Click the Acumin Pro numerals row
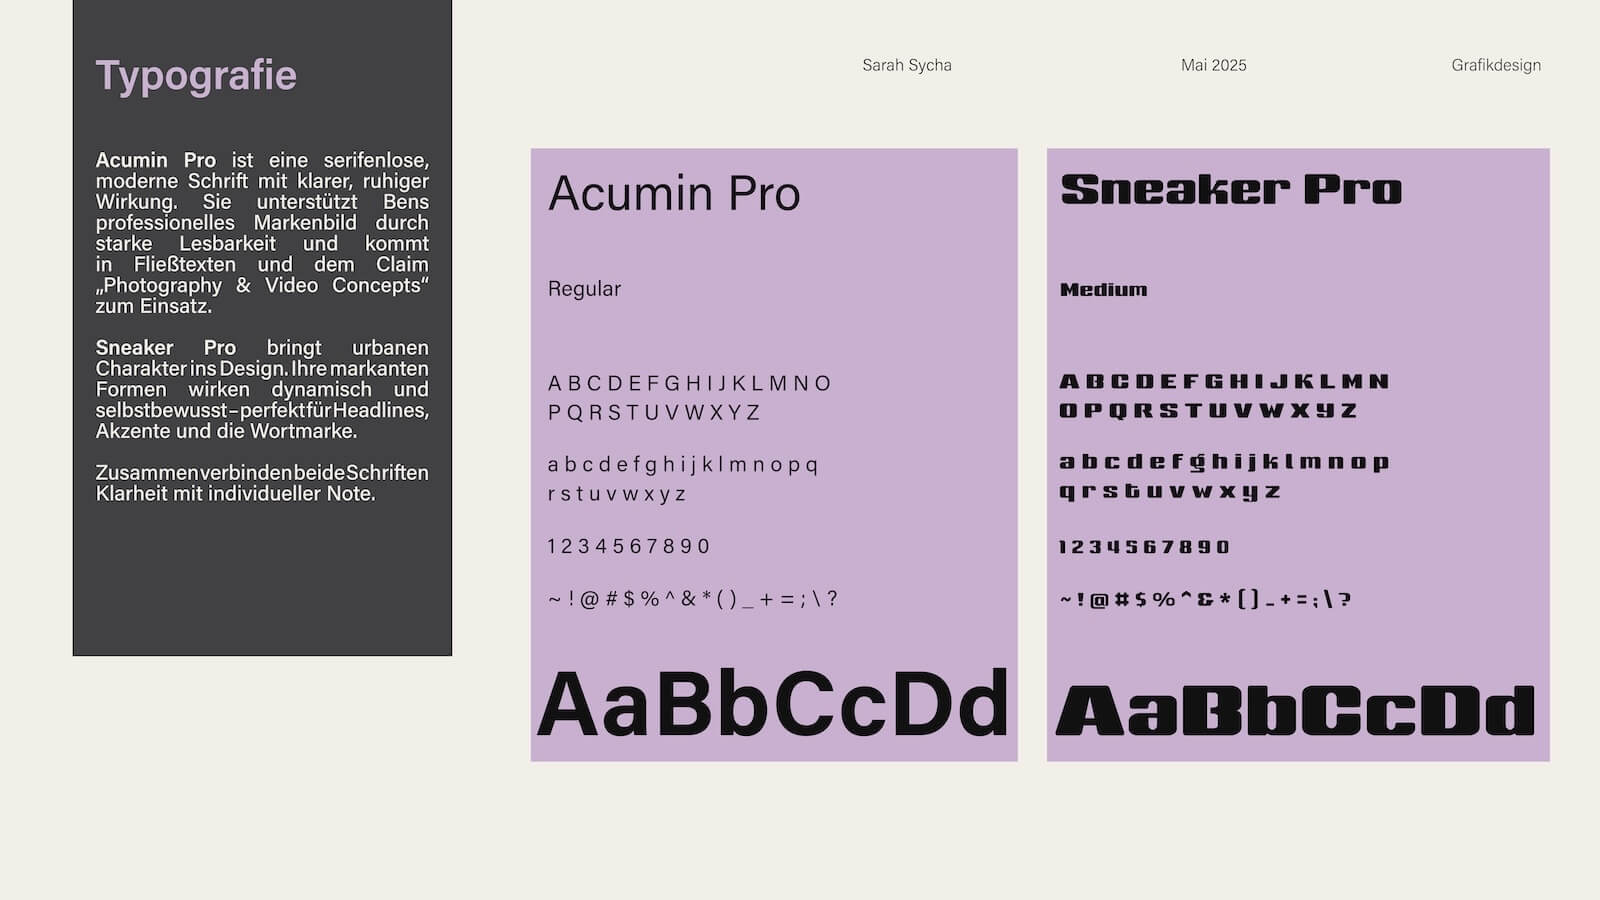The width and height of the screenshot is (1600, 900). coord(628,546)
